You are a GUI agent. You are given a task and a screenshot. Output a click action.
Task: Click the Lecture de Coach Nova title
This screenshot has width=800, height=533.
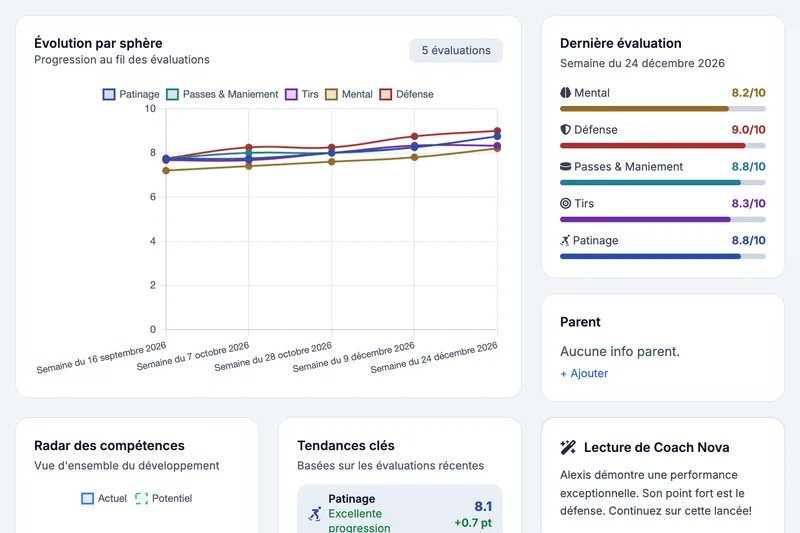pyautogui.click(x=657, y=447)
